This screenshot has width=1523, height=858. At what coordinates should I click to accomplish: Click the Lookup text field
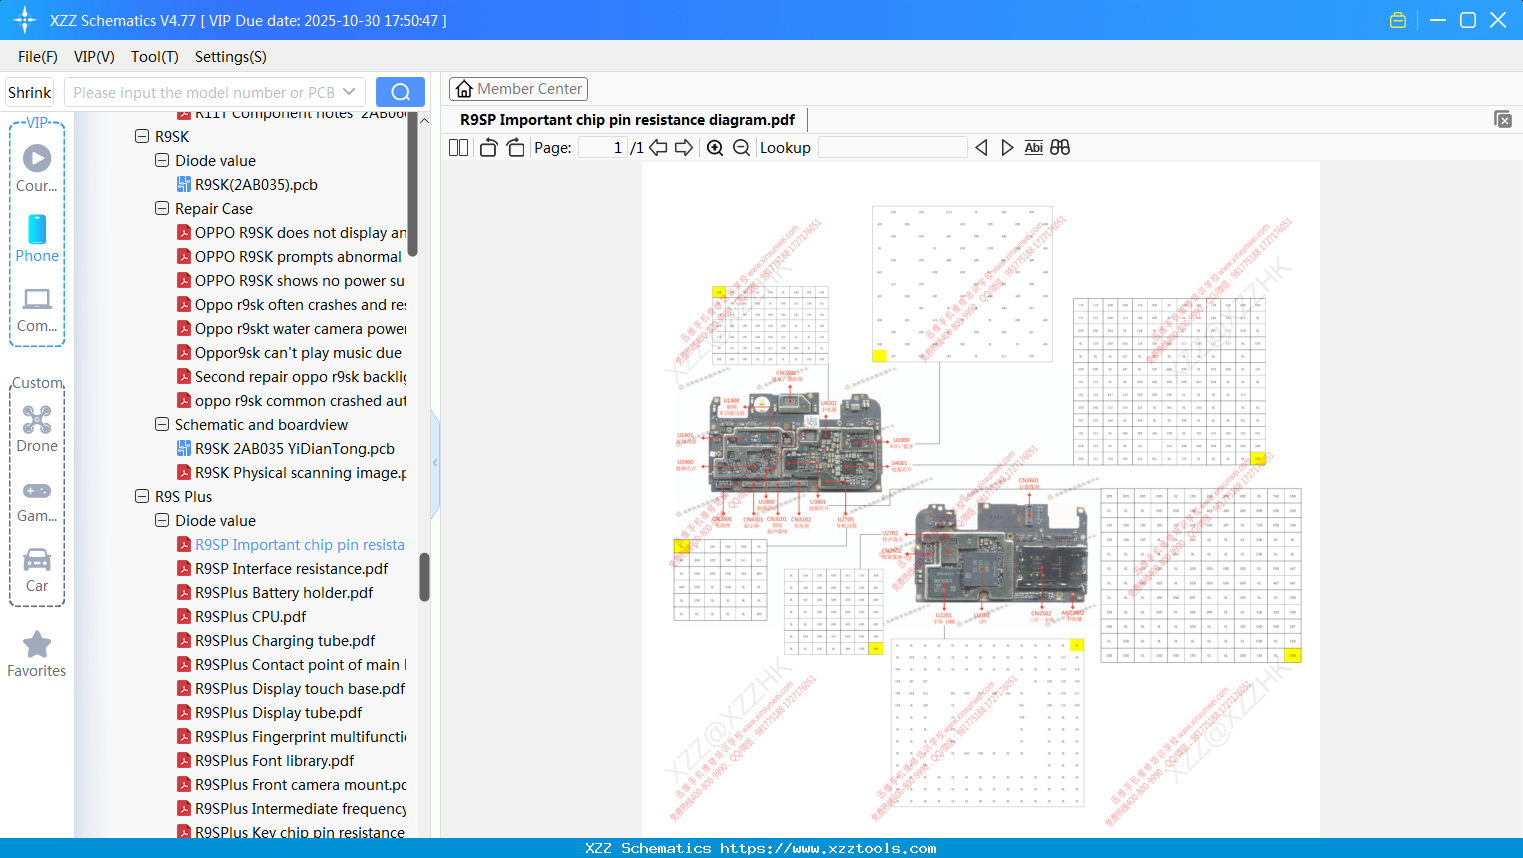(893, 148)
